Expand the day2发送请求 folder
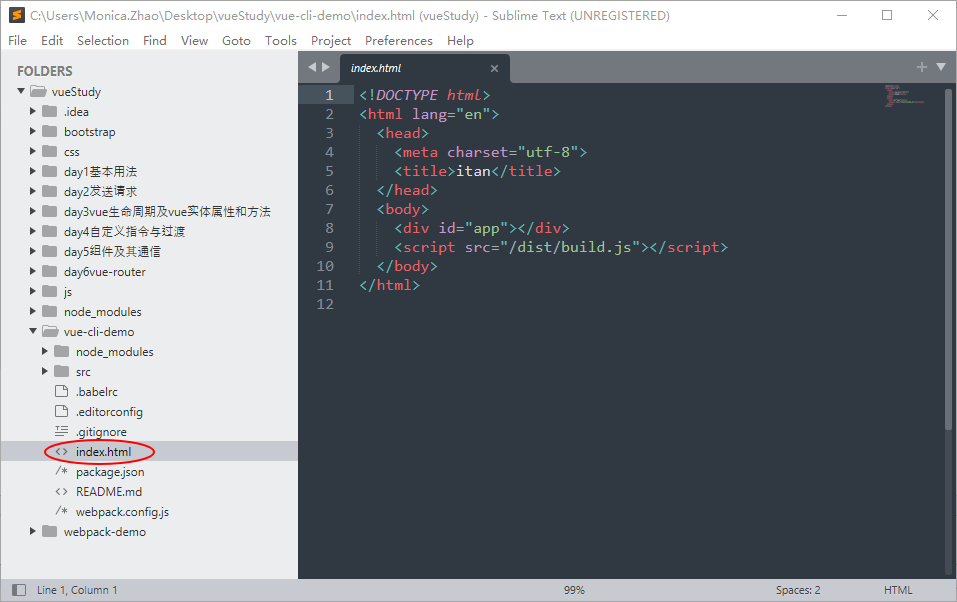 33,191
